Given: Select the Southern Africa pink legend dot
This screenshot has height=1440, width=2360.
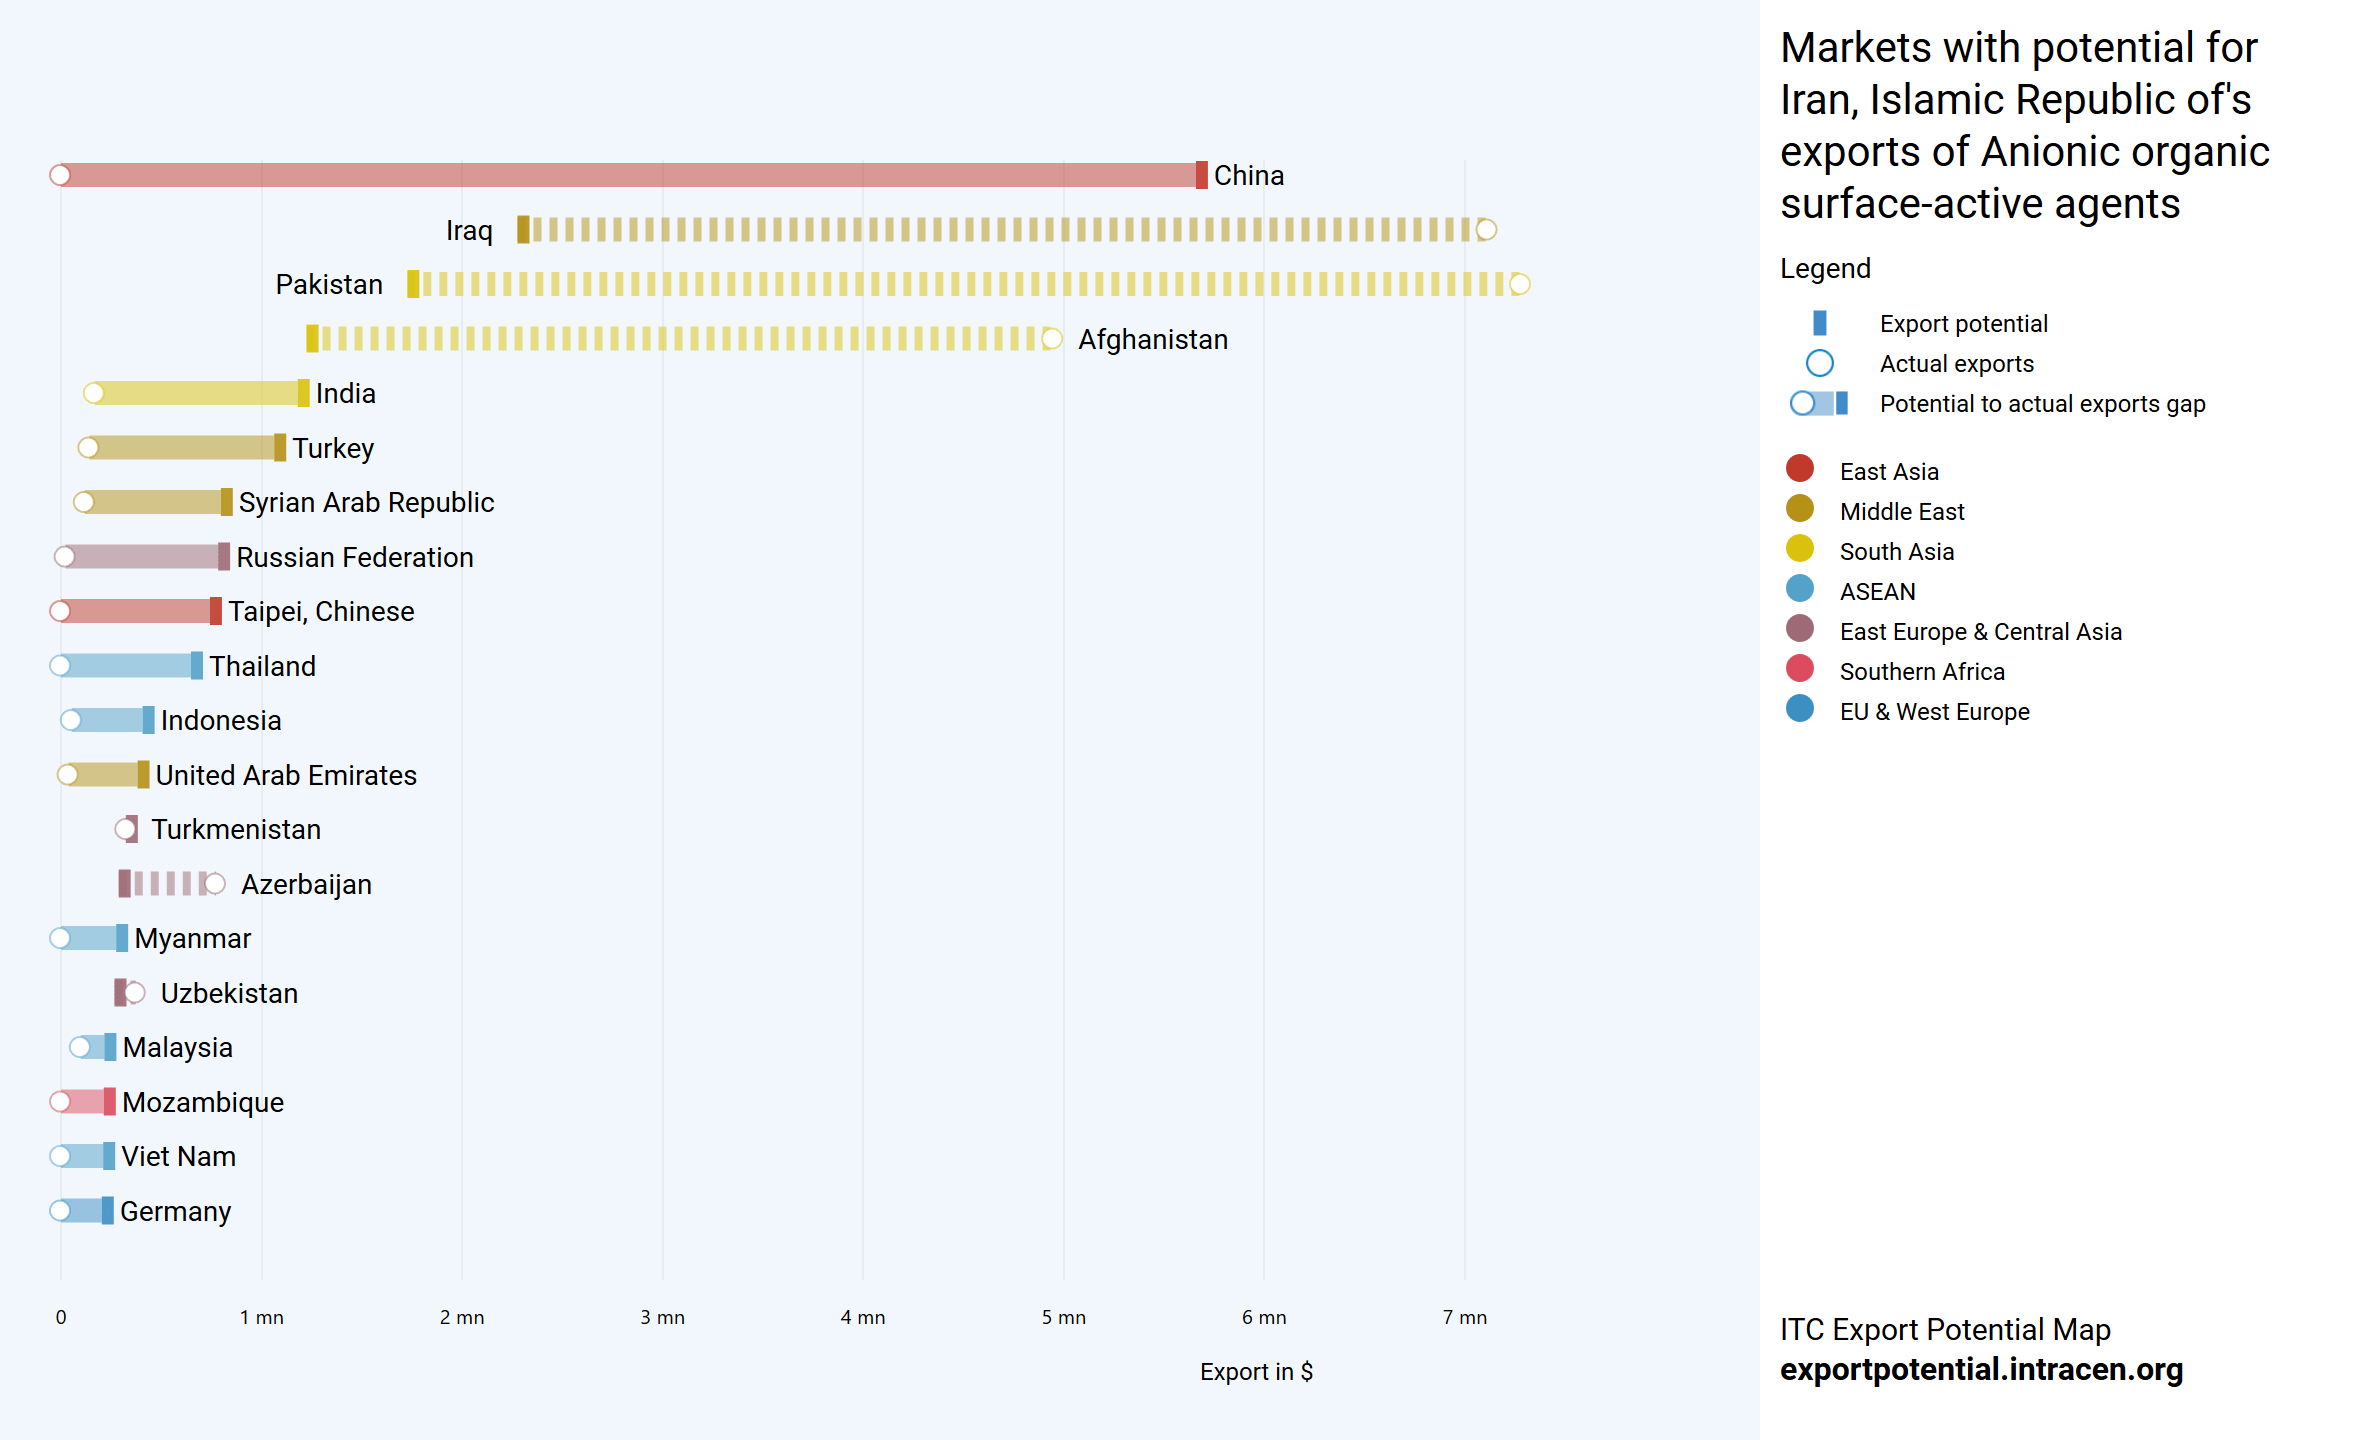Looking at the screenshot, I should pos(1799,669).
